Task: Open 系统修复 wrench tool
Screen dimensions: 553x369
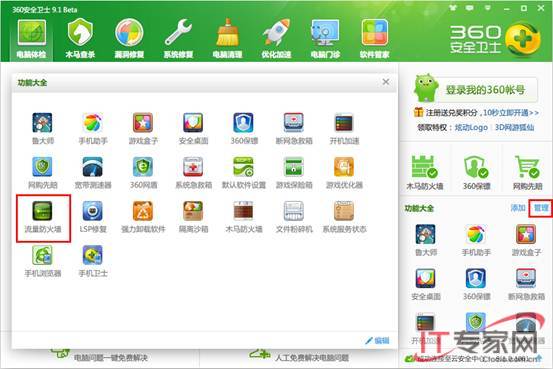Action: (178, 39)
